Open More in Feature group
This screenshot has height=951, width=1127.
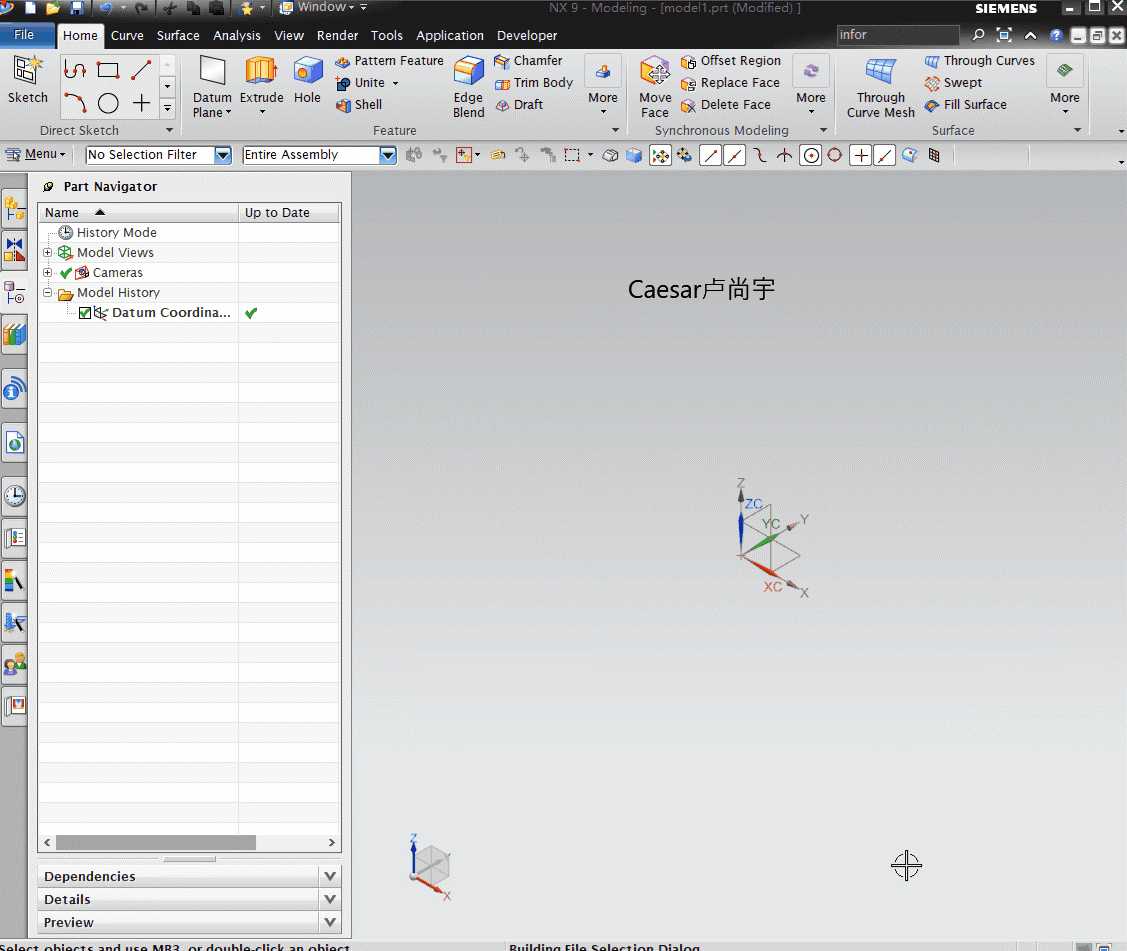[602, 86]
